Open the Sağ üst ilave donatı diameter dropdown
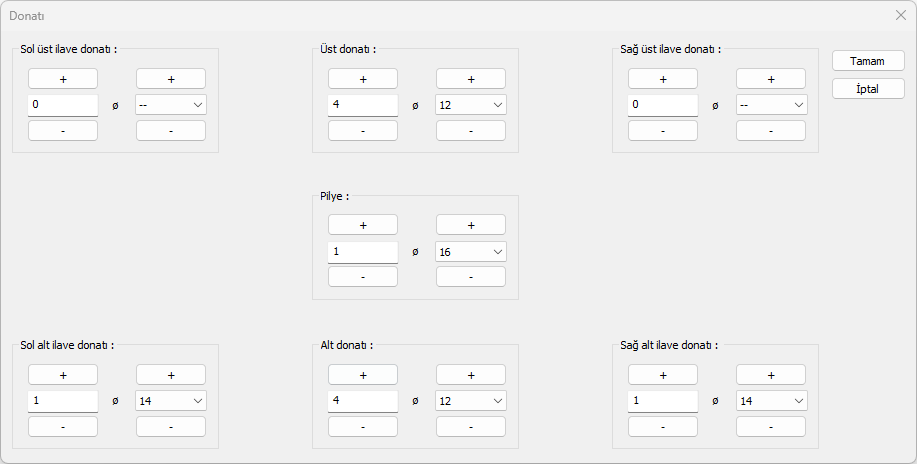Image resolution: width=917 pixels, height=464 pixels. (x=770, y=105)
